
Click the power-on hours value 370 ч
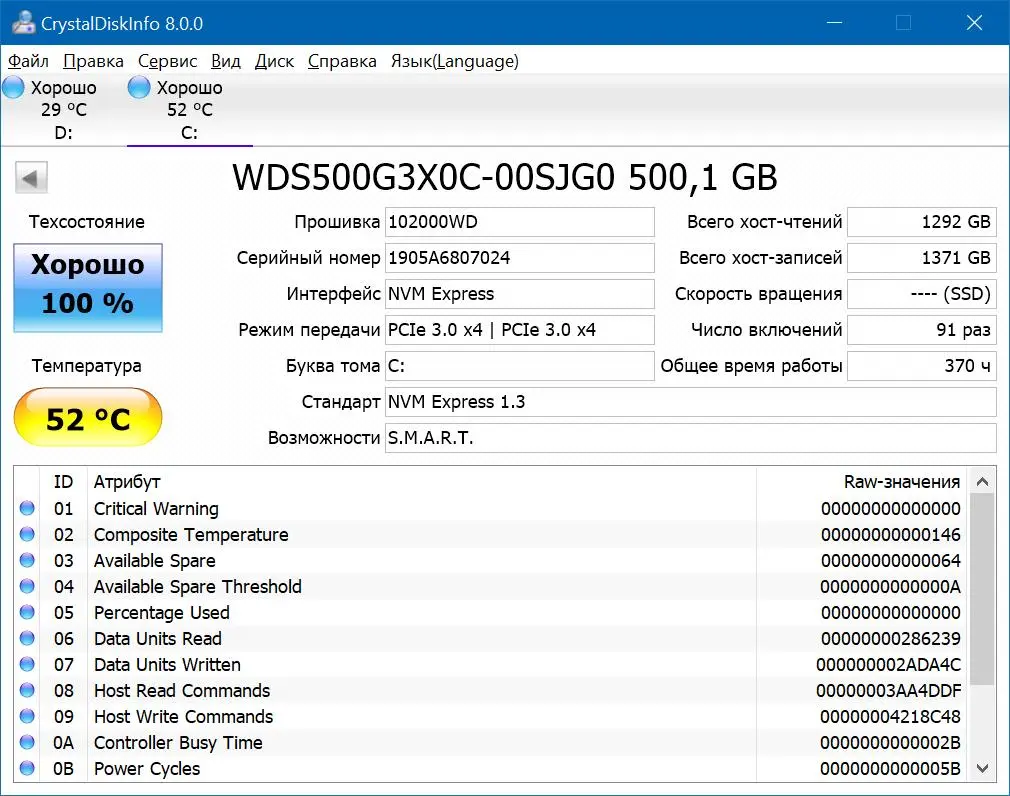pos(922,366)
